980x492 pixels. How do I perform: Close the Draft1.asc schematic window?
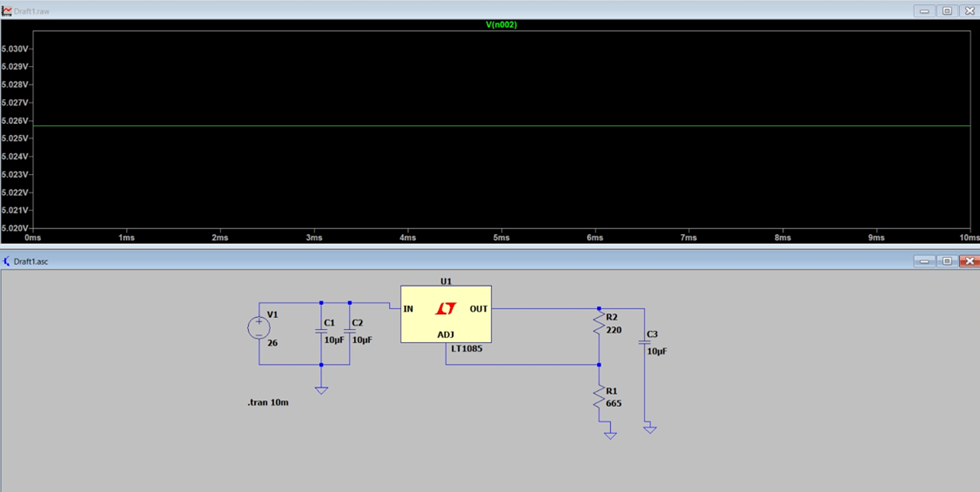[x=968, y=260]
